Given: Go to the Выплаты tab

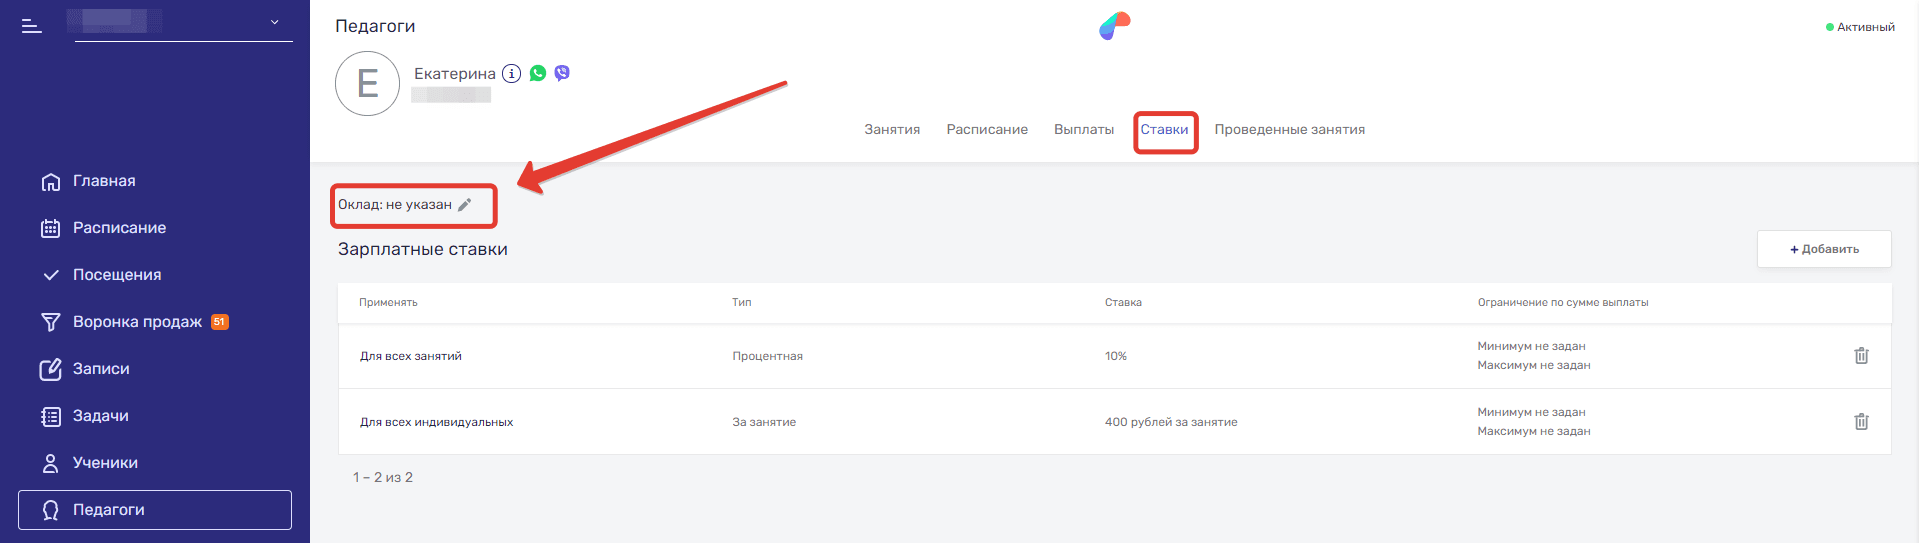Looking at the screenshot, I should coord(1084,130).
